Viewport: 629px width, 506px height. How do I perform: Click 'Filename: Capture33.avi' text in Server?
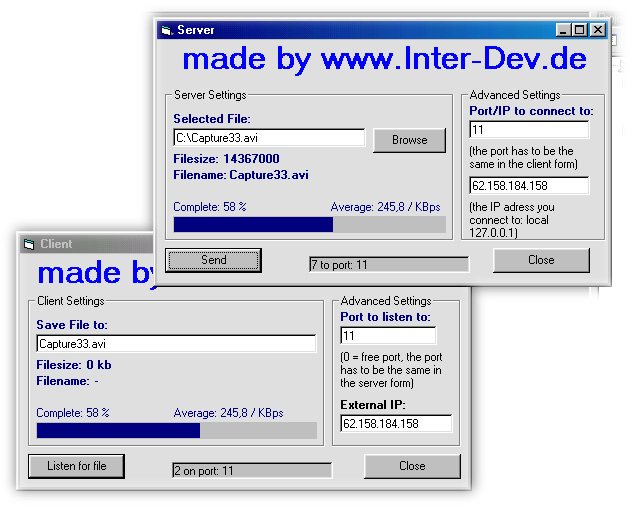(x=241, y=175)
